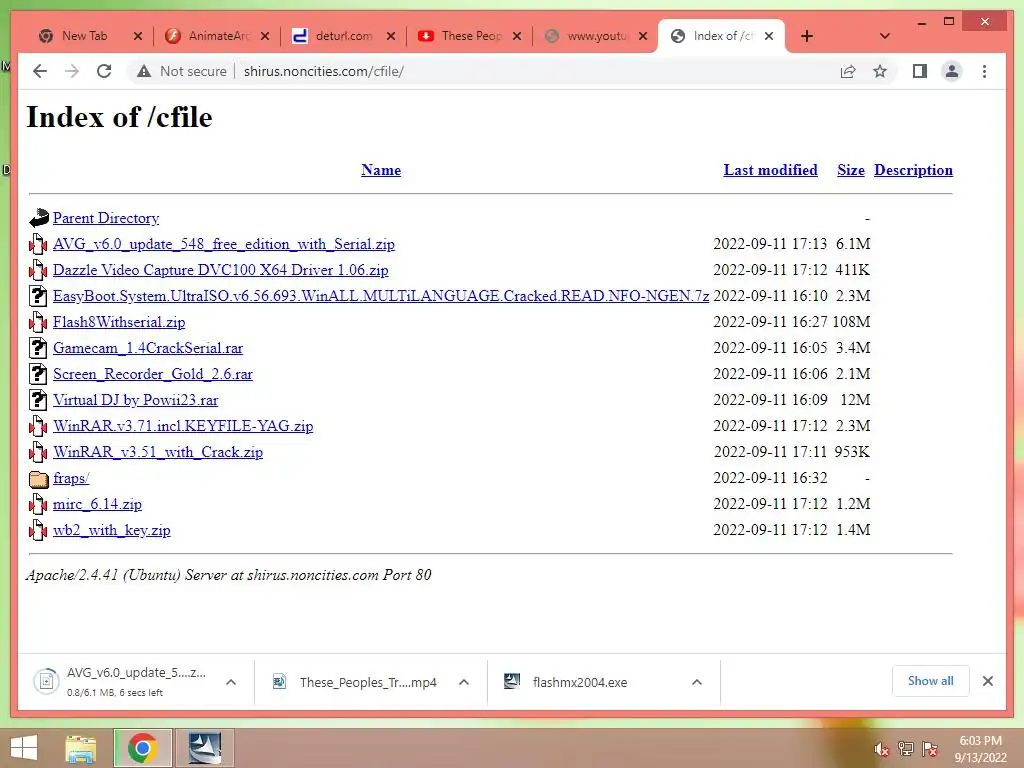Open the Parent Directory link
Image resolution: width=1024 pixels, height=768 pixels.
[x=106, y=218]
